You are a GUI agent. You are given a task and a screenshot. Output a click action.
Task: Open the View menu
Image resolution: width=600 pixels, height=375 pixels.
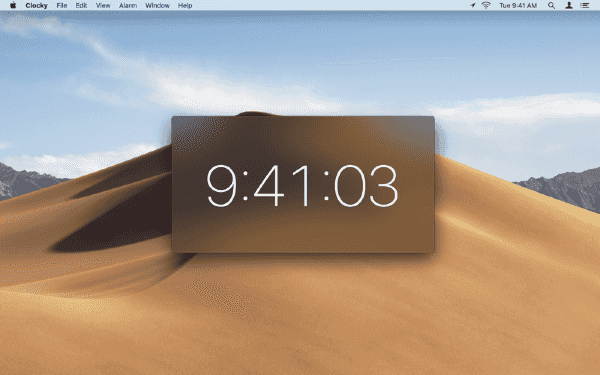[103, 5]
